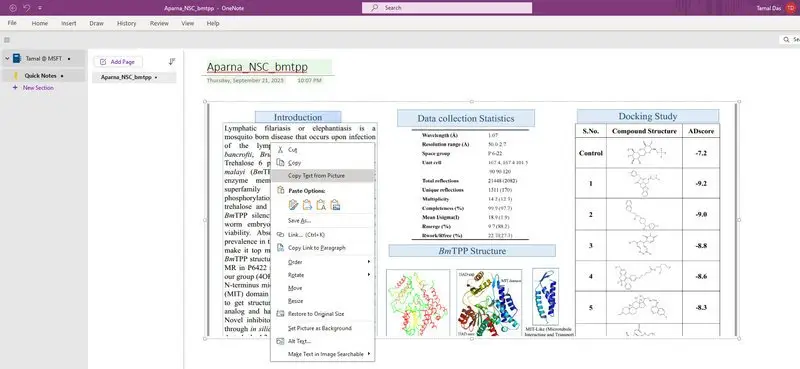Image resolution: width=800 pixels, height=369 pixels.
Task: Click the Tamal @ MSFT notebook icon
Action: (x=17, y=59)
